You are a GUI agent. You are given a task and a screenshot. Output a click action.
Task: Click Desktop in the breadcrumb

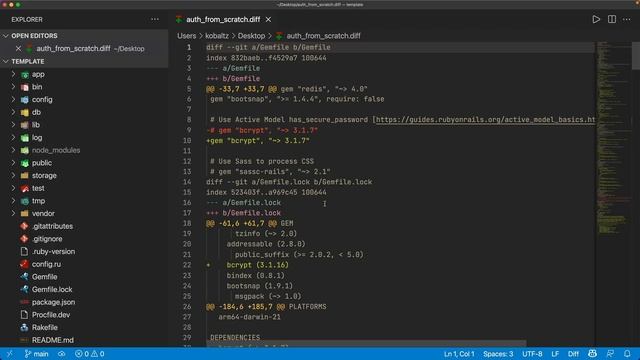click(x=251, y=36)
